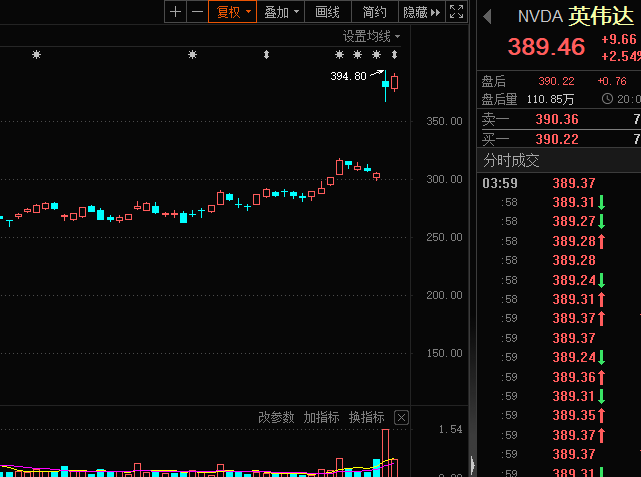This screenshot has width=641, height=477.
Task: Click panel splitter arrow at bottom
Action: (473, 465)
